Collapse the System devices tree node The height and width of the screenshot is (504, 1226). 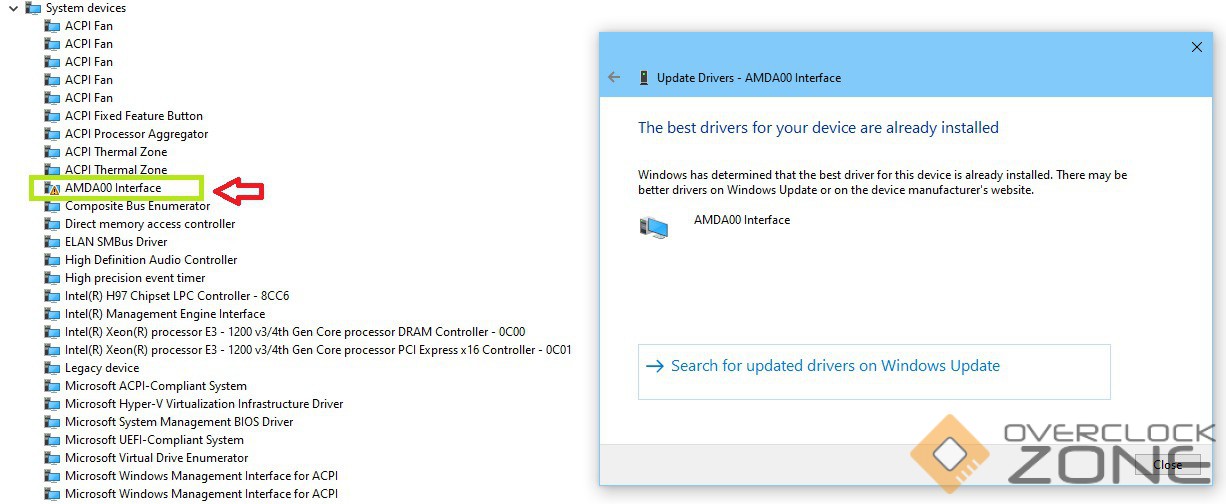pos(12,8)
